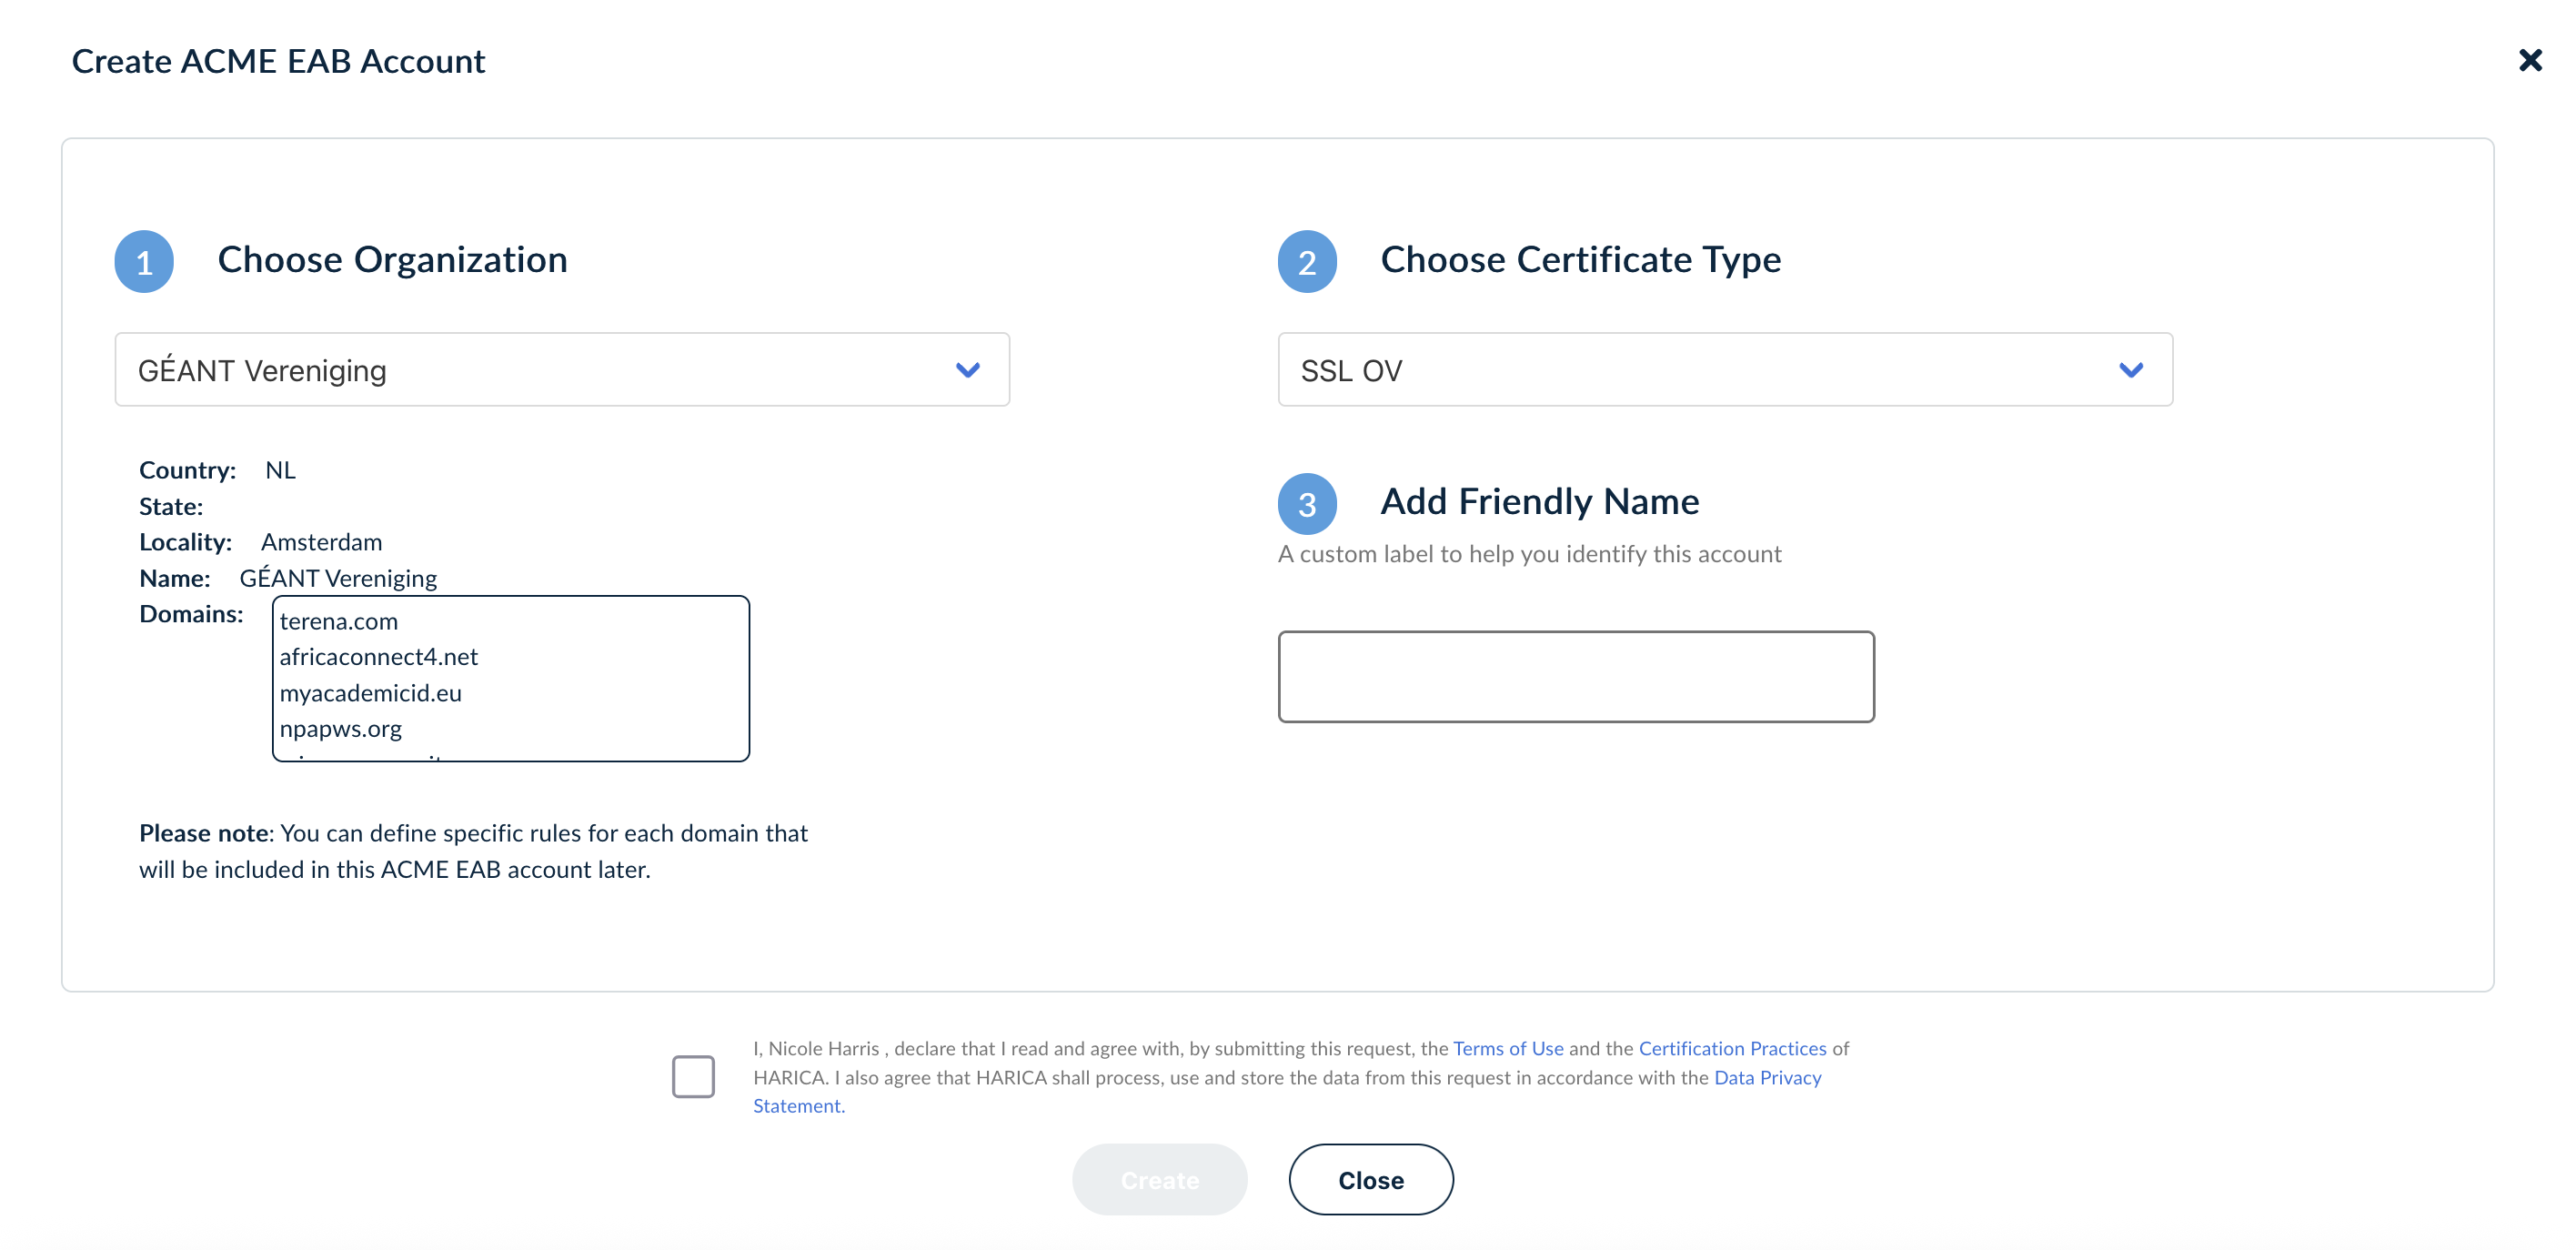Close the dialog with the X icon
2576x1250 pixels.
coord(2529,61)
